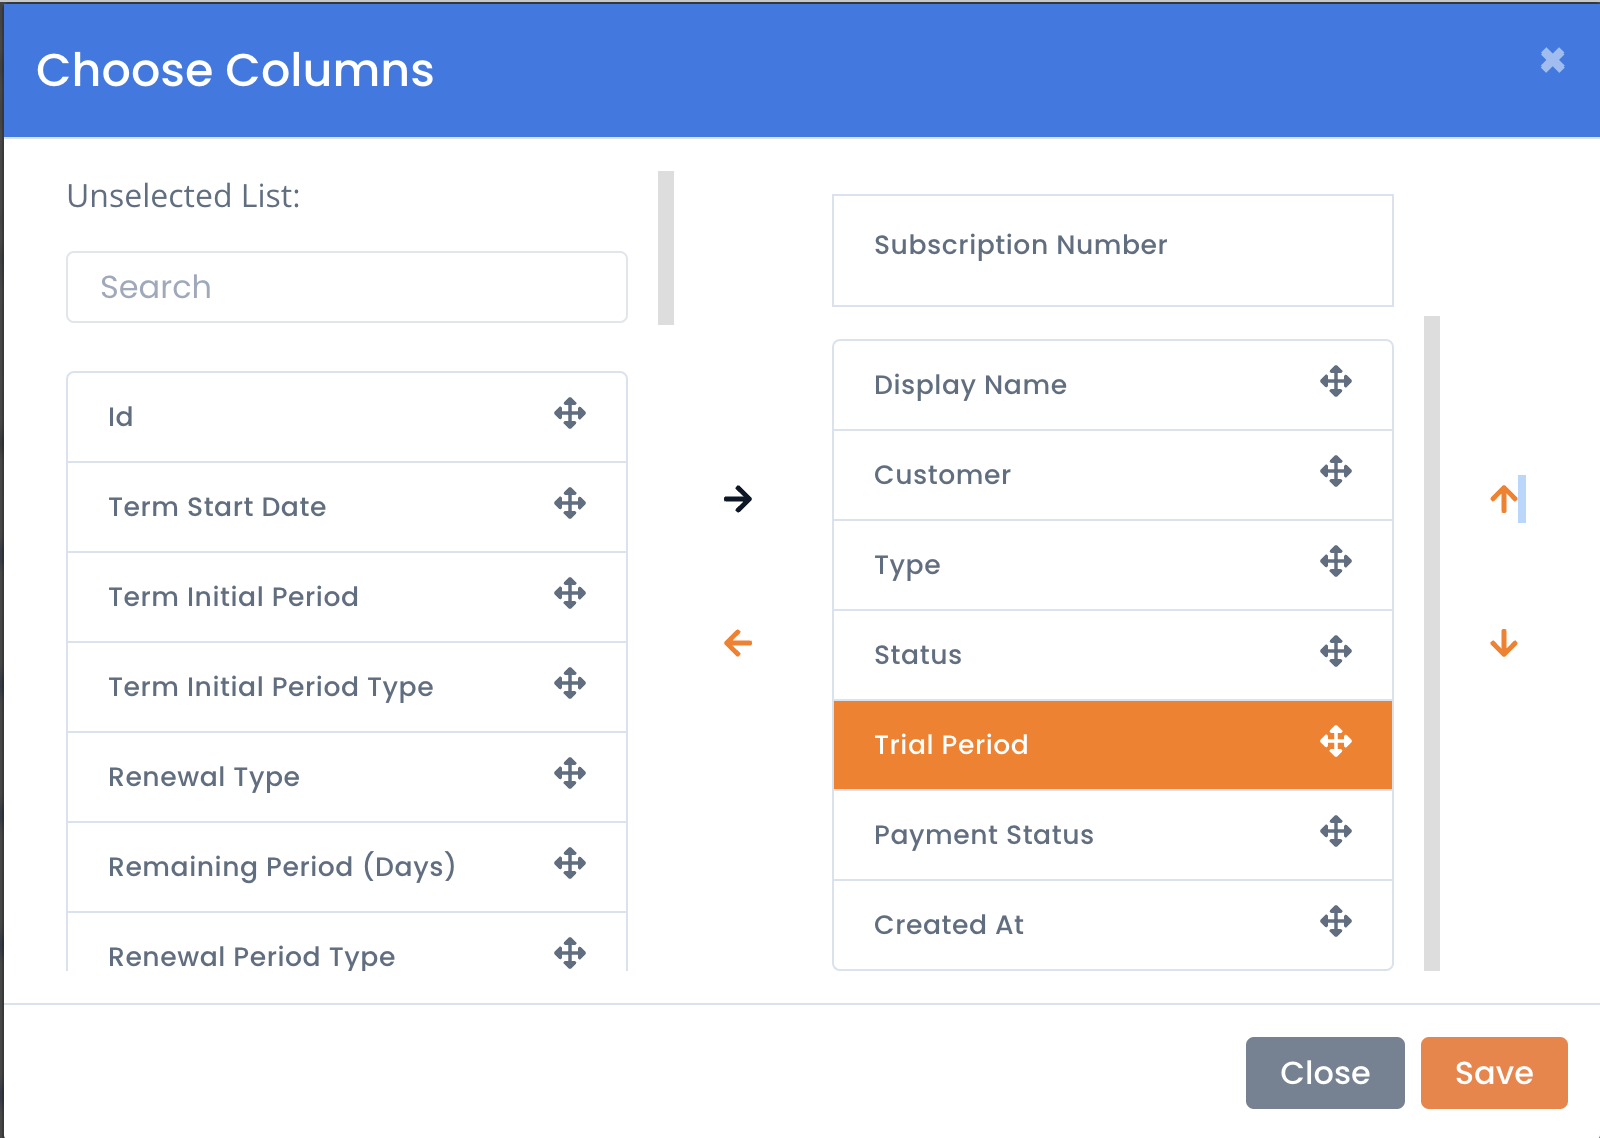The image size is (1600, 1138).
Task: Click the selected list scrollbar
Action: [x=1432, y=643]
